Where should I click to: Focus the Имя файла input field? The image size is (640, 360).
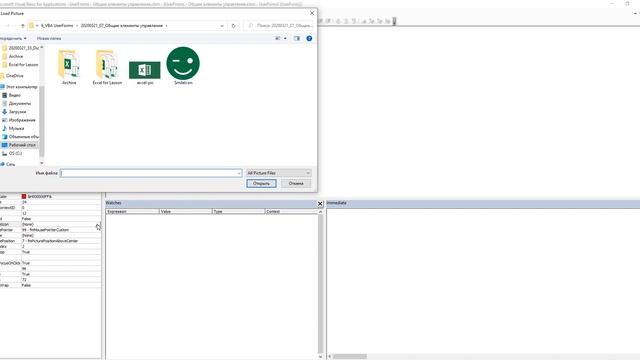pos(151,173)
